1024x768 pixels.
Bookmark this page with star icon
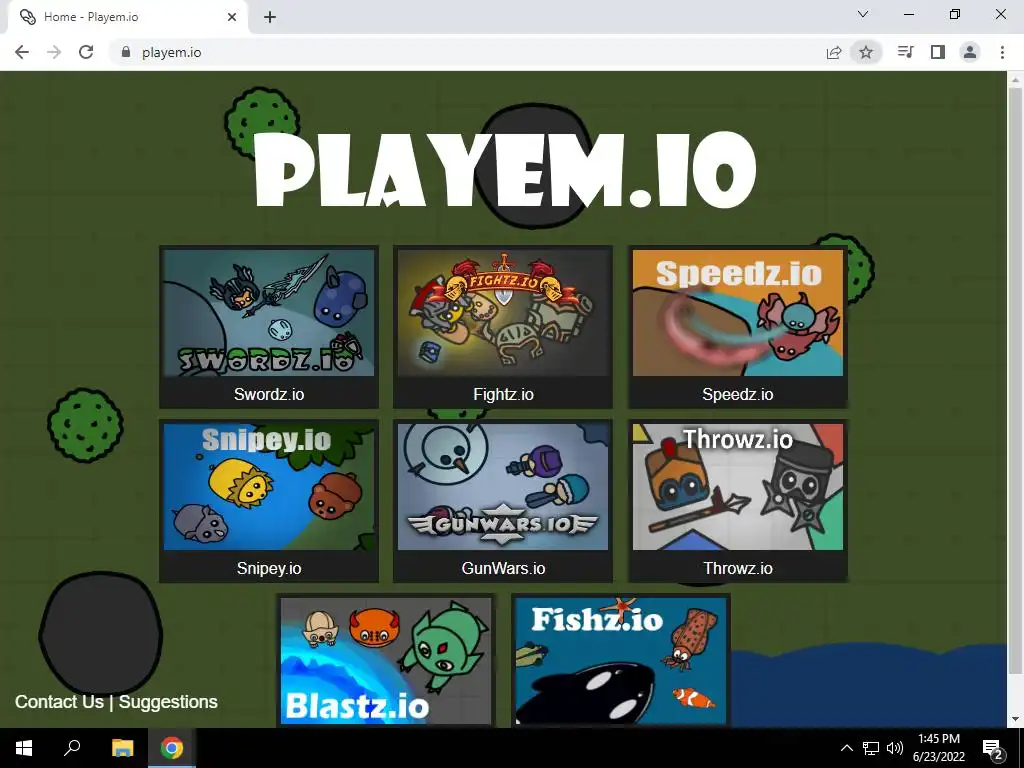(866, 52)
